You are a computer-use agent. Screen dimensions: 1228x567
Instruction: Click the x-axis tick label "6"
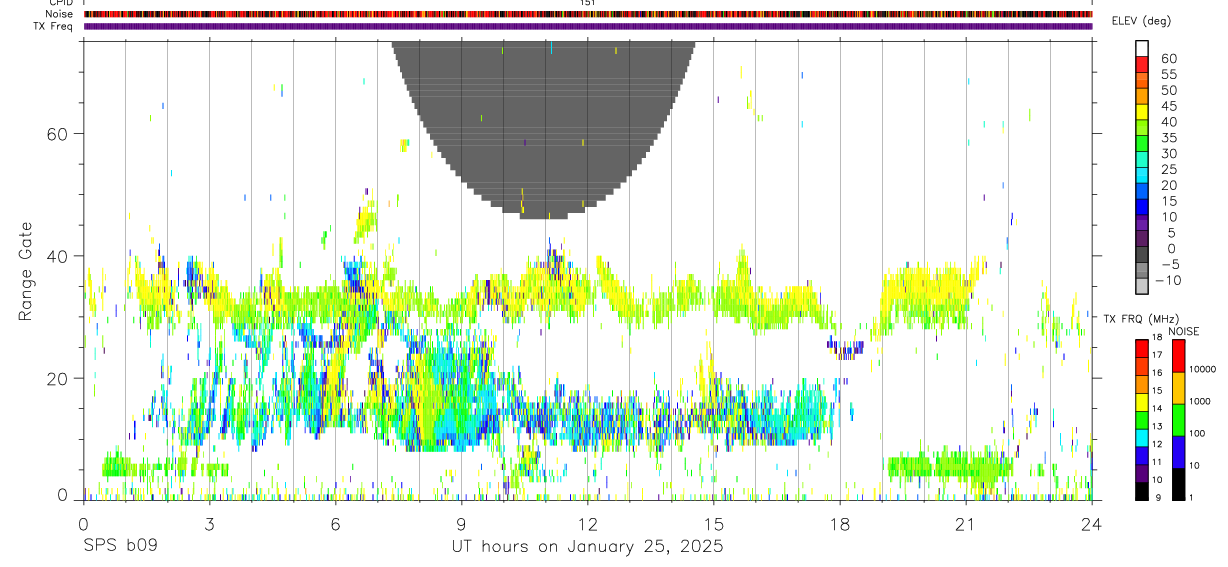point(335,523)
